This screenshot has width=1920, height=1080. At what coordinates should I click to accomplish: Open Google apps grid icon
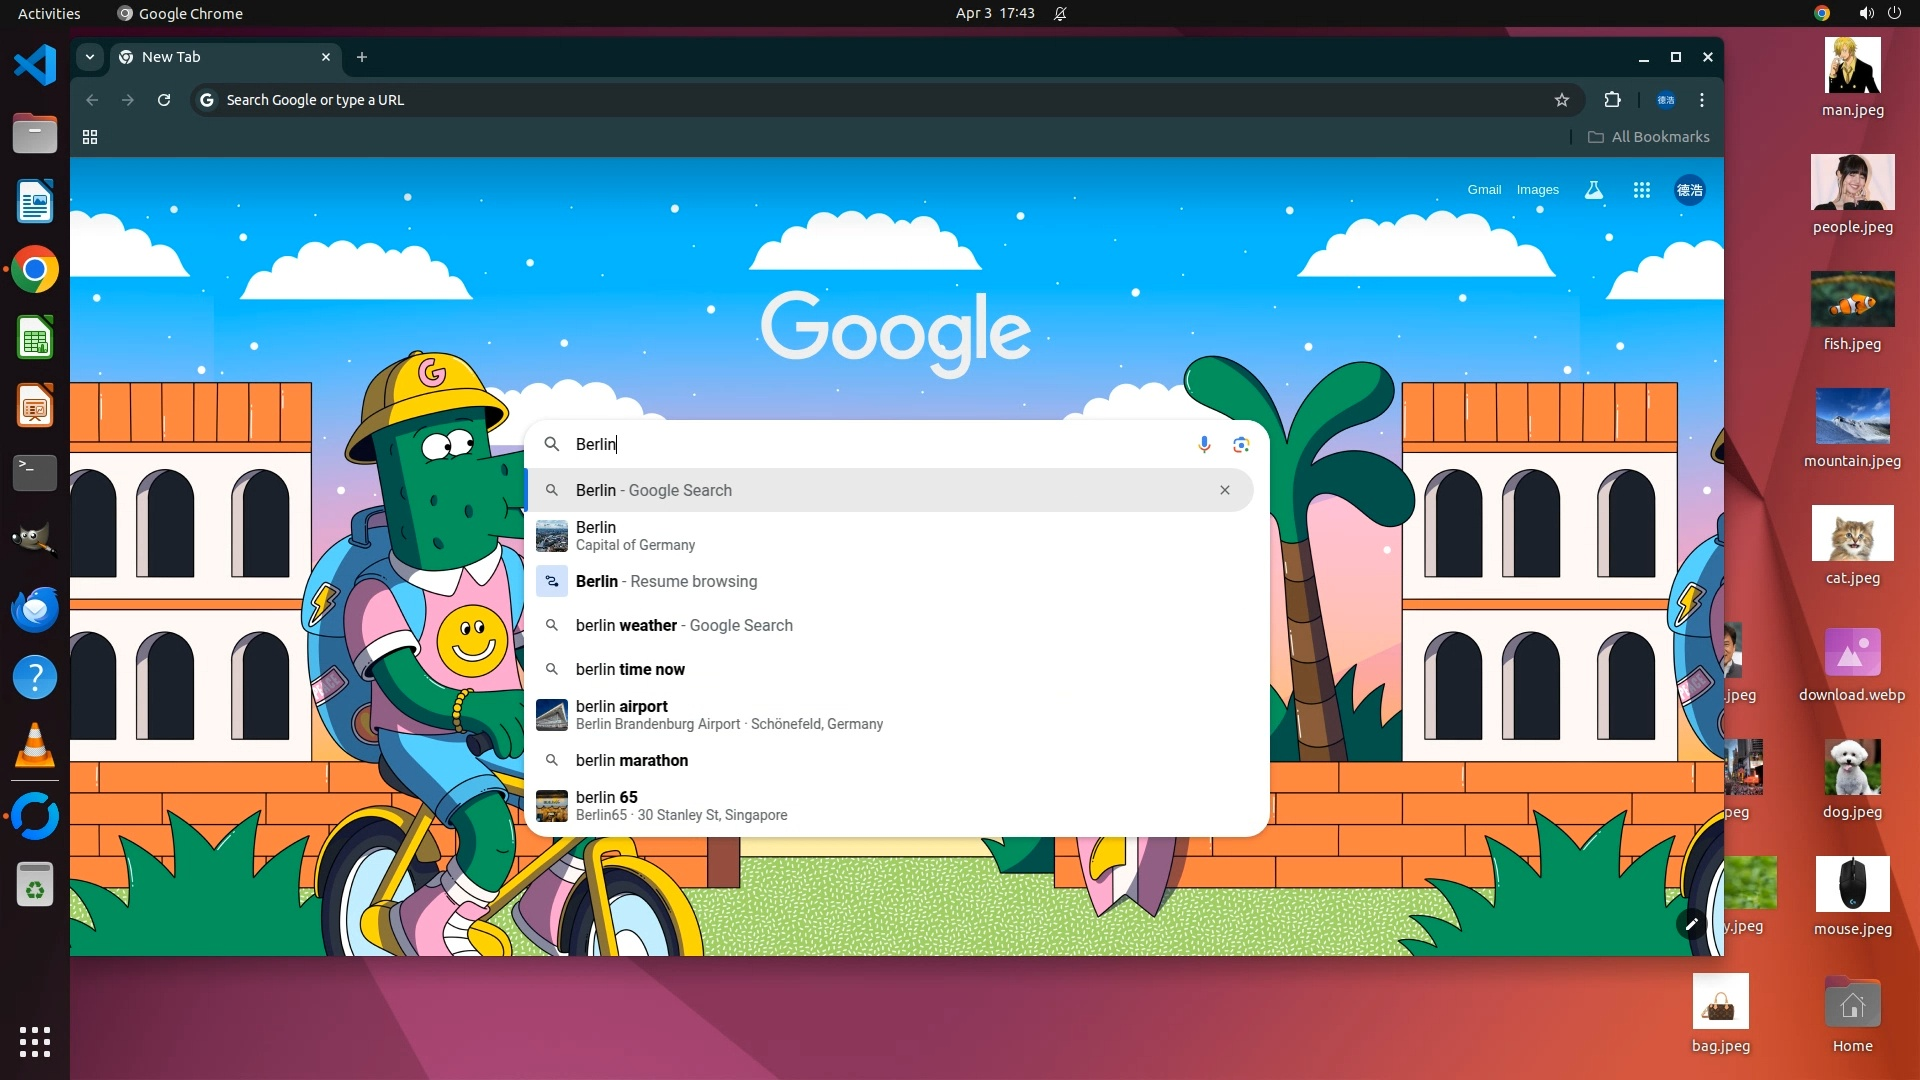1642,190
